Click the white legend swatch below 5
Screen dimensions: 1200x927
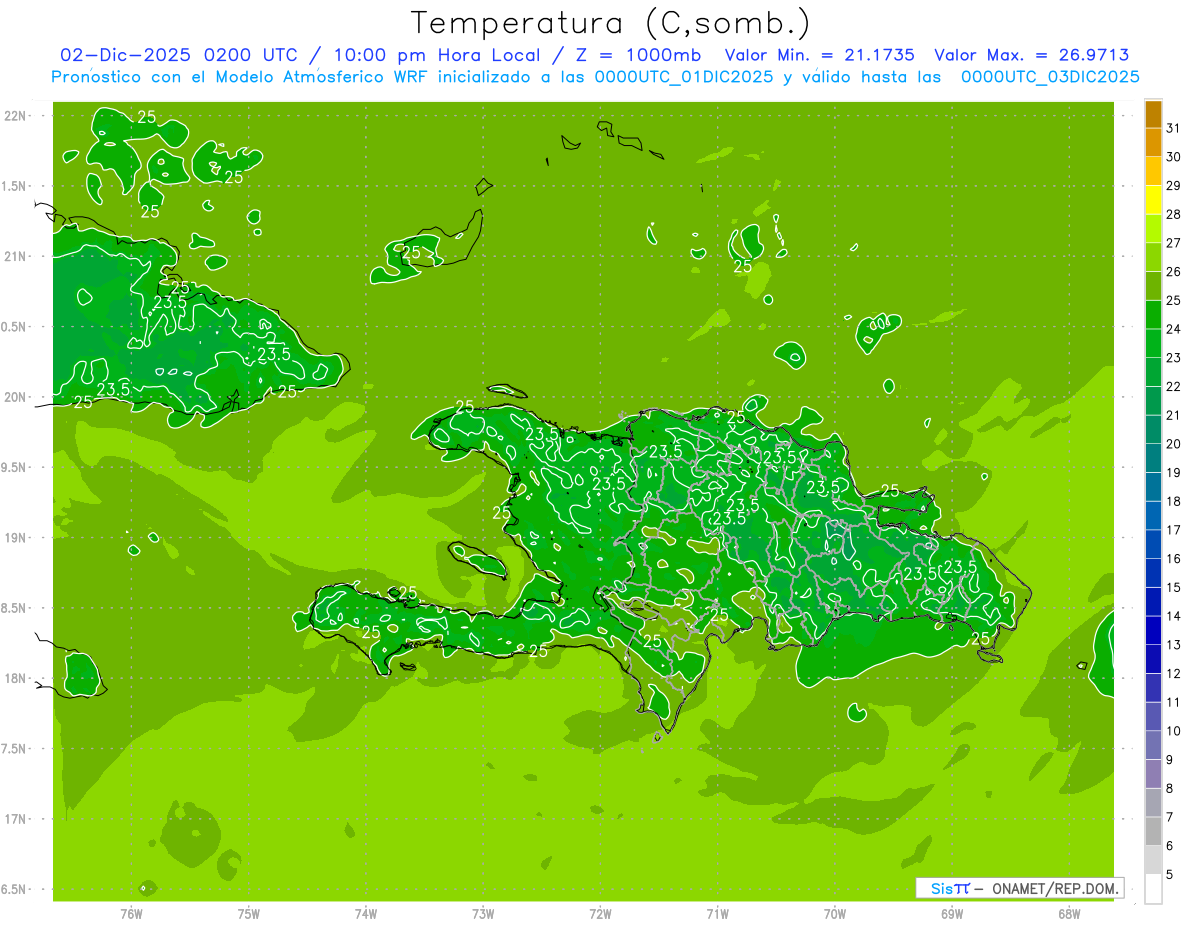(1153, 889)
